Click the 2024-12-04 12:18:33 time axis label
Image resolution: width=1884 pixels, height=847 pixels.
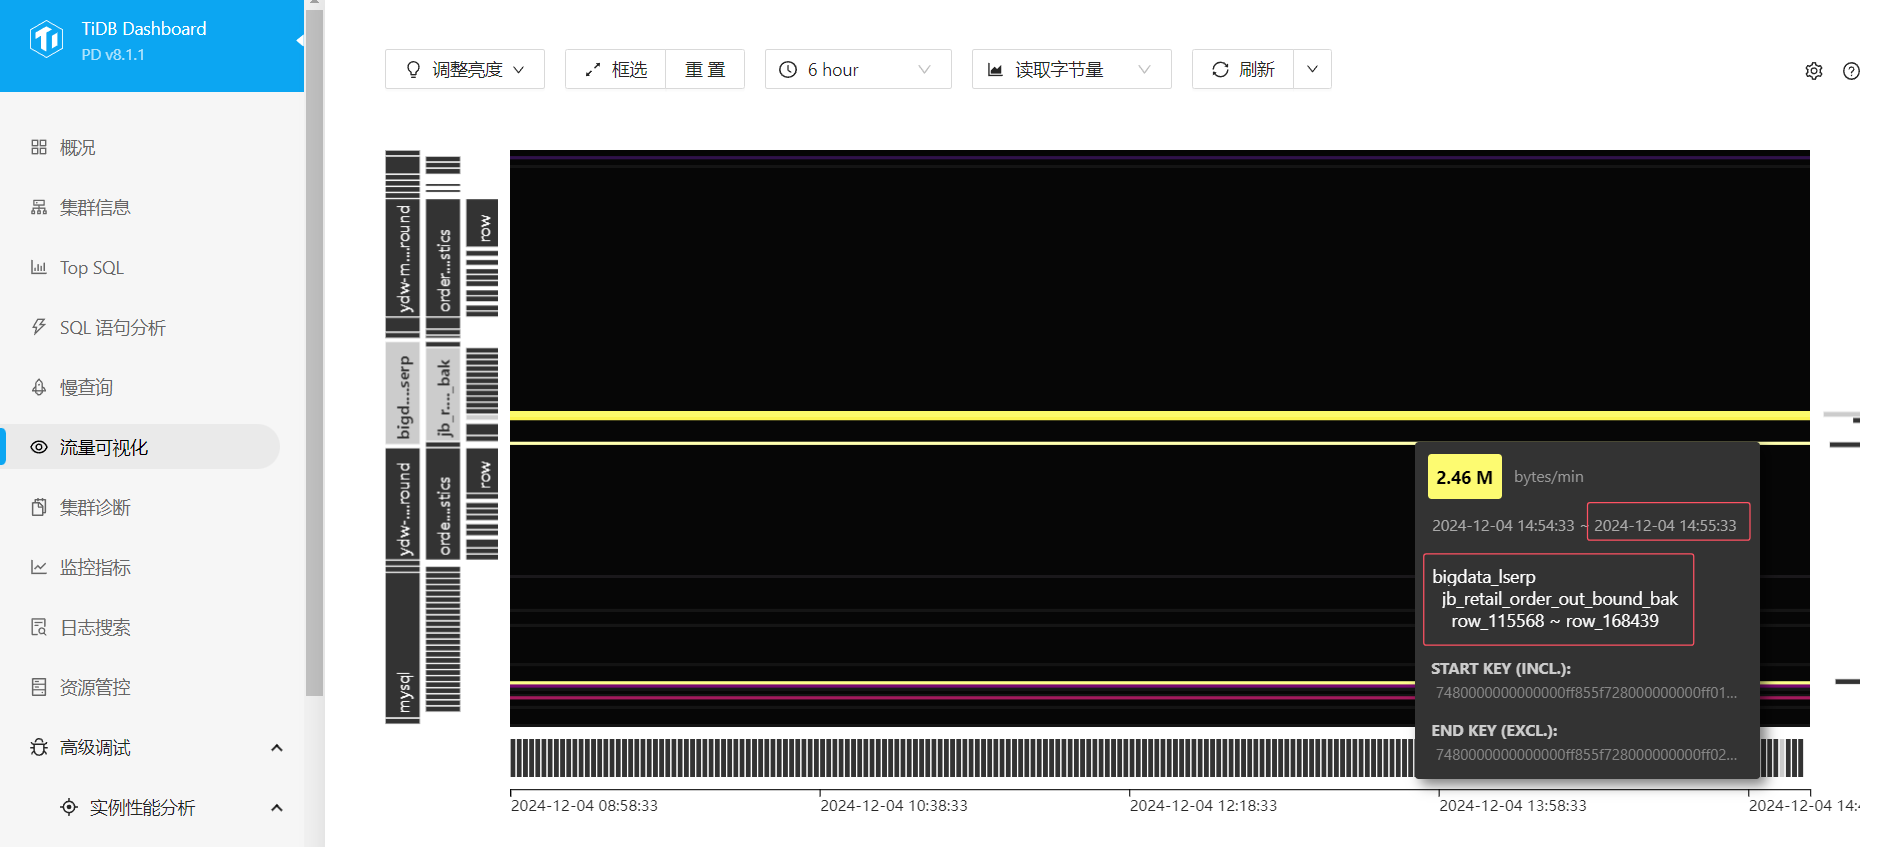coord(1203,805)
